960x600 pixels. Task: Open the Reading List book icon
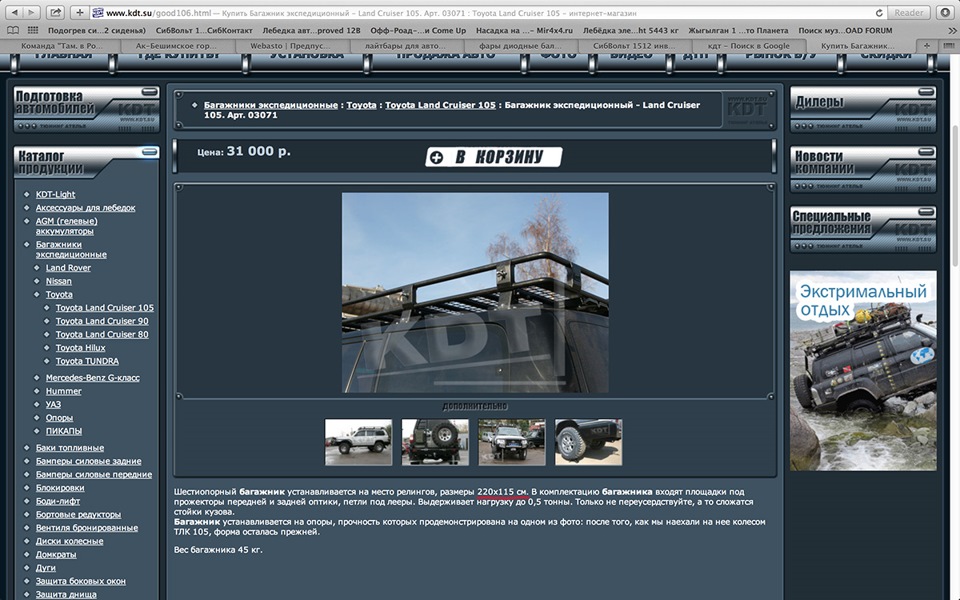click(x=13, y=30)
